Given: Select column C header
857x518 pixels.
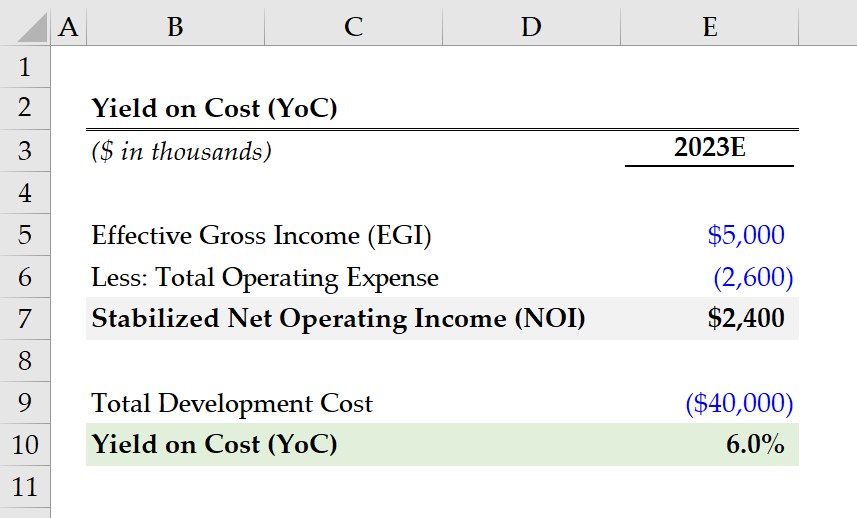Looking at the screenshot, I should pyautogui.click(x=354, y=27).
